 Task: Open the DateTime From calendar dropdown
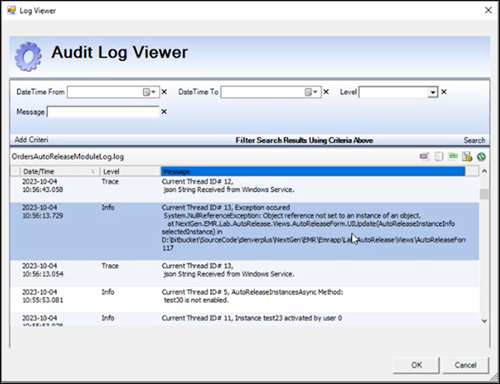(x=150, y=92)
